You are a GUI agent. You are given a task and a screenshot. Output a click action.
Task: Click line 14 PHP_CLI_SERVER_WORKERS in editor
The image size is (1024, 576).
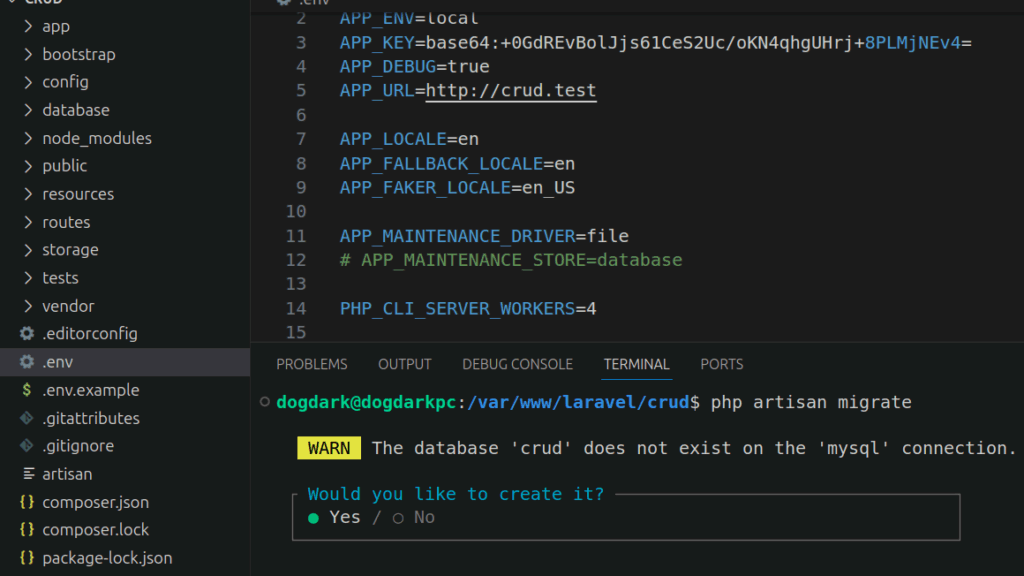[457, 309]
